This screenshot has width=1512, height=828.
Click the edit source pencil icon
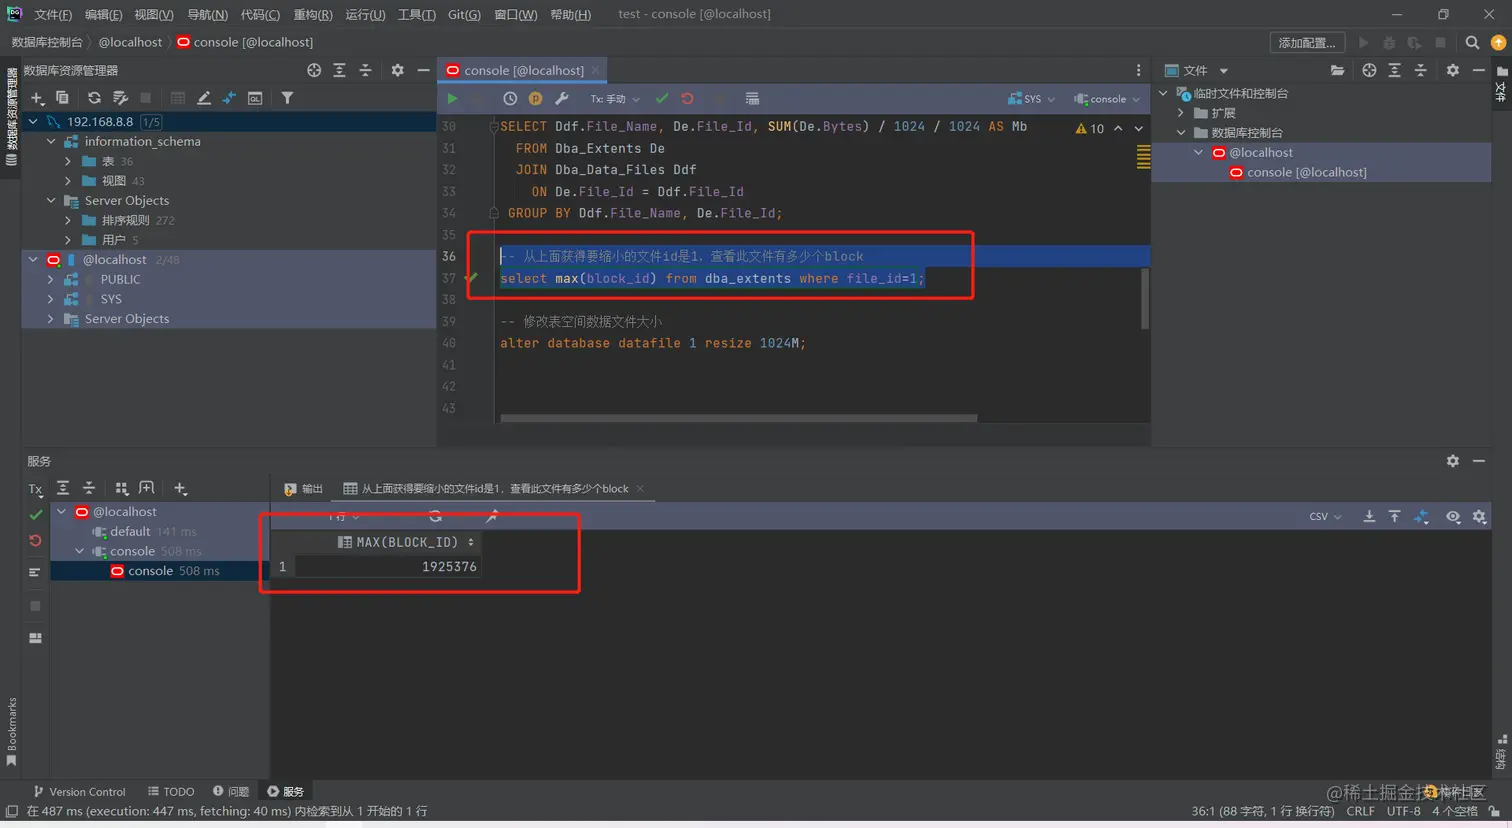click(204, 98)
